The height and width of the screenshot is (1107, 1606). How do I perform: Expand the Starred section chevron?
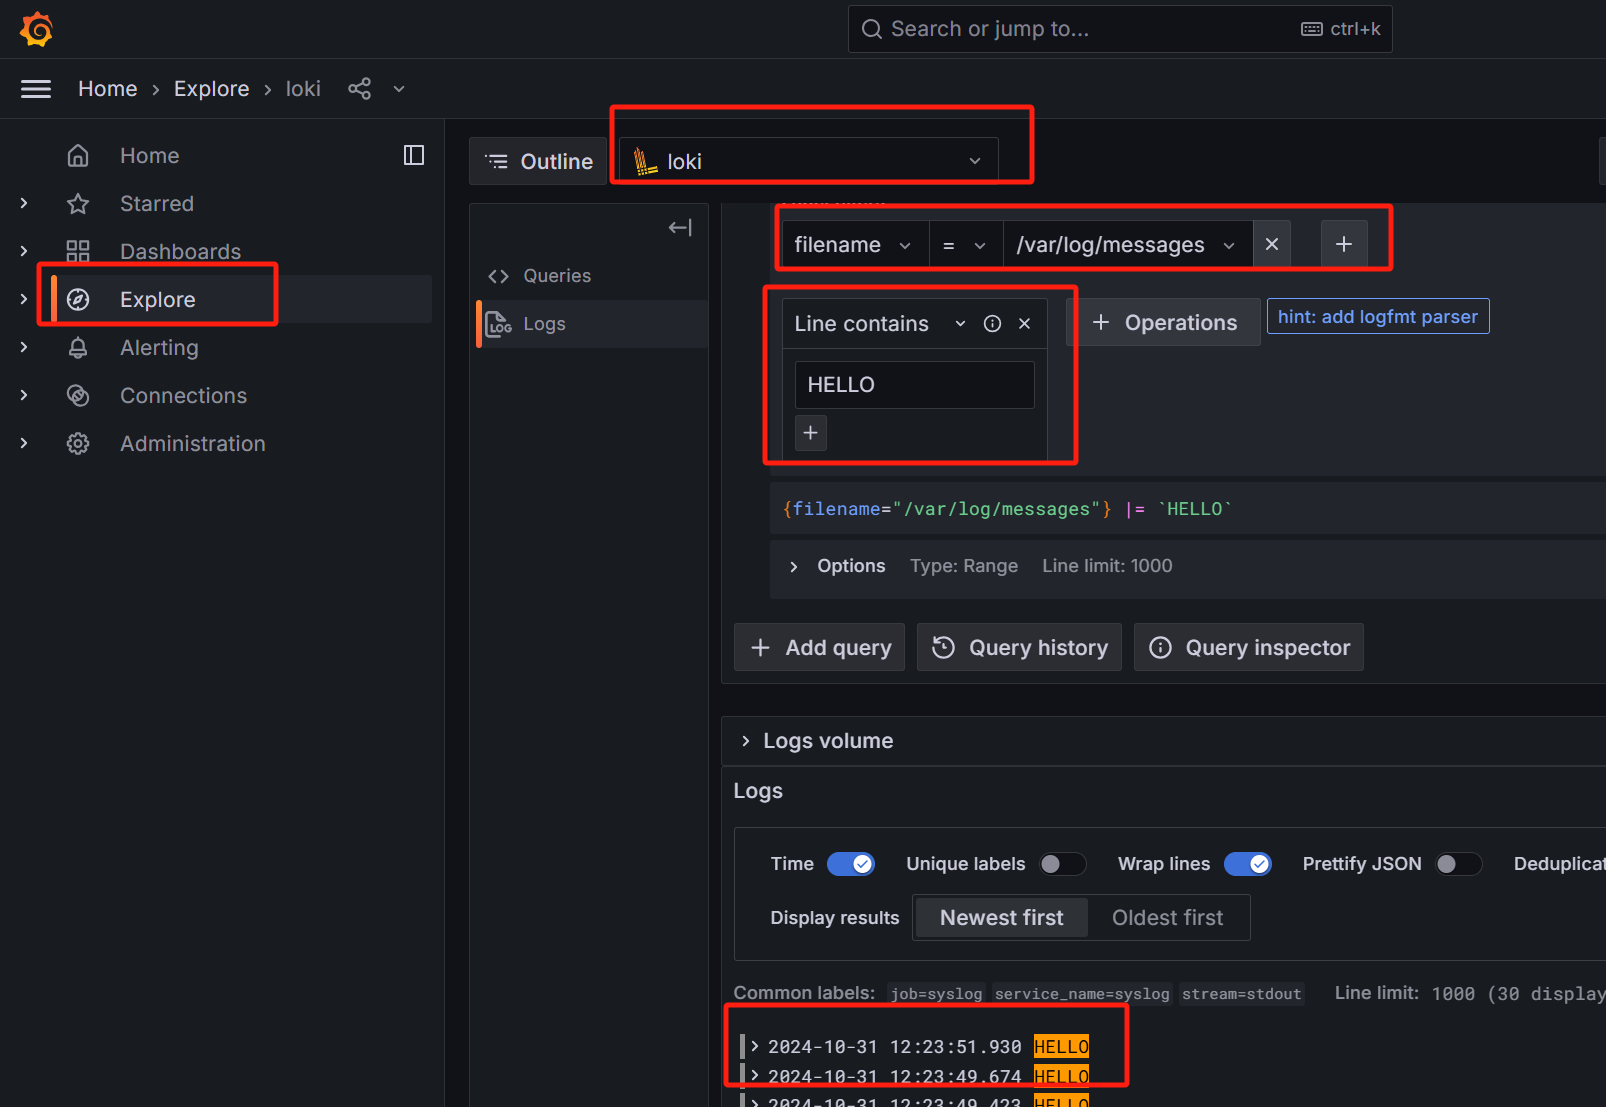tap(24, 204)
